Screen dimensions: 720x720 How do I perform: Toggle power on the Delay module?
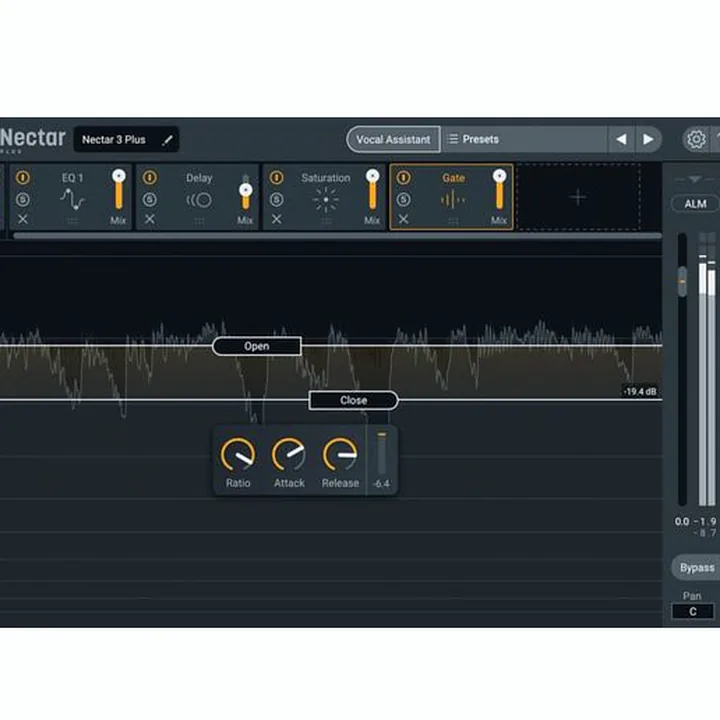149,177
